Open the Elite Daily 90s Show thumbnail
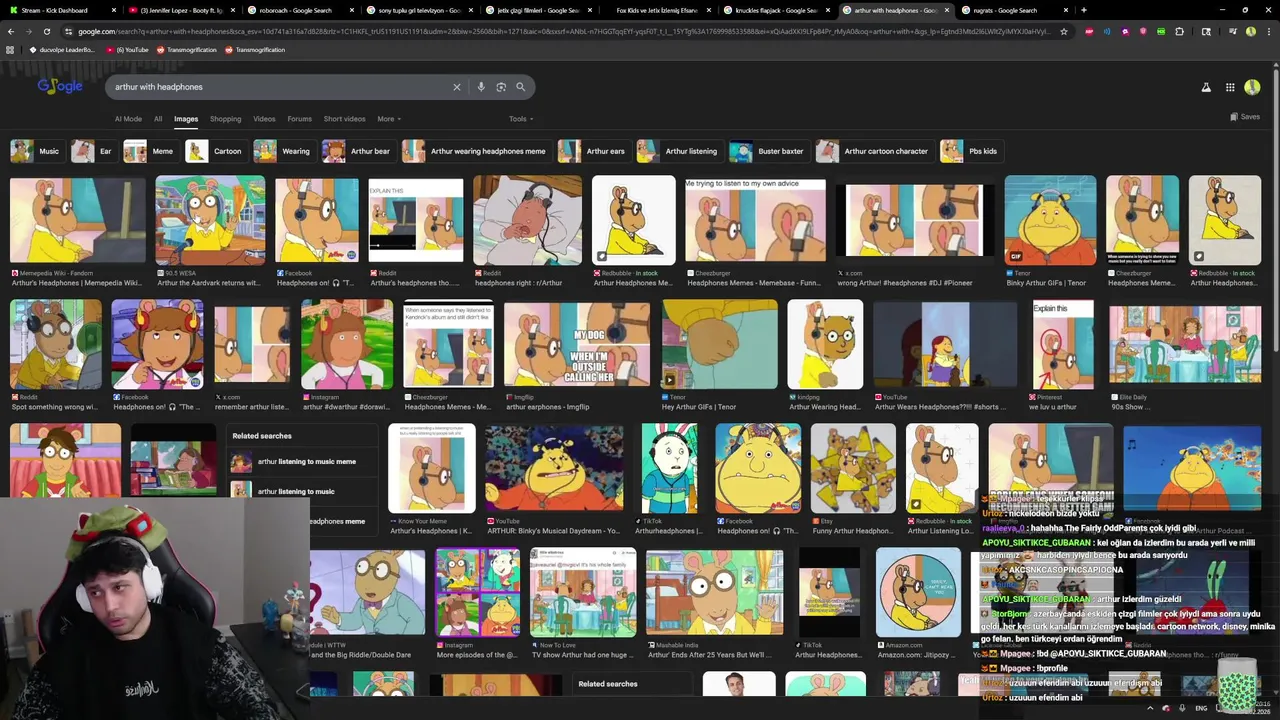 pyautogui.click(x=1184, y=344)
